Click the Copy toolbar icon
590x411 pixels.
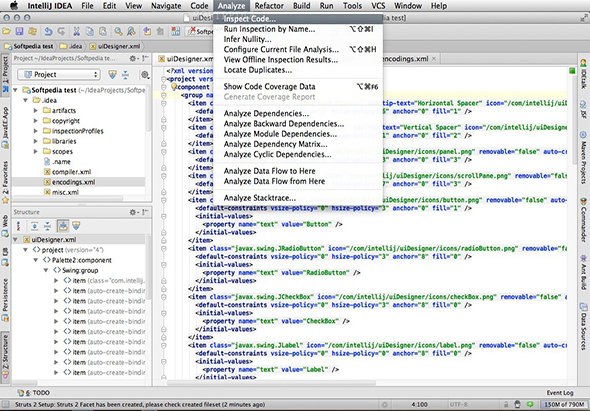(x=90, y=32)
